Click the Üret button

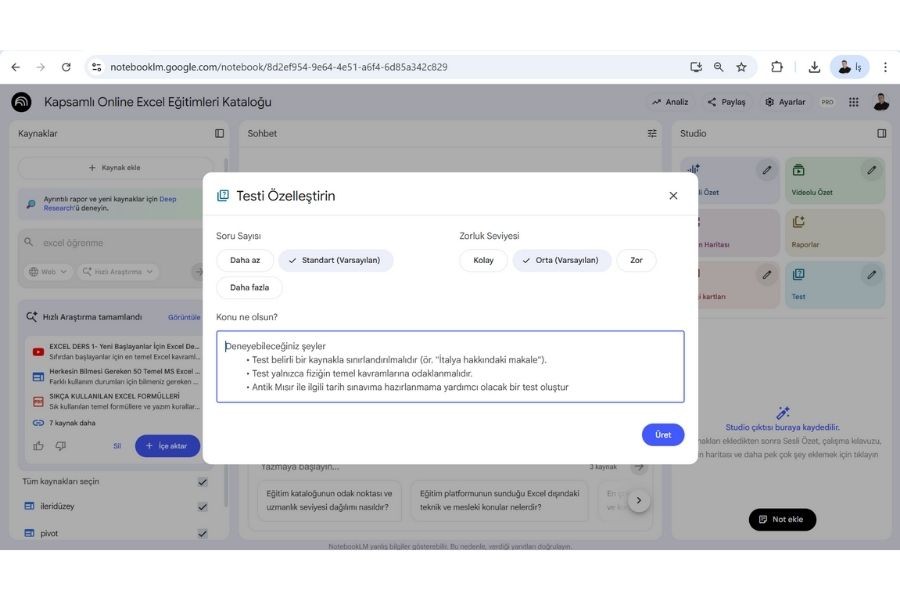click(x=663, y=435)
